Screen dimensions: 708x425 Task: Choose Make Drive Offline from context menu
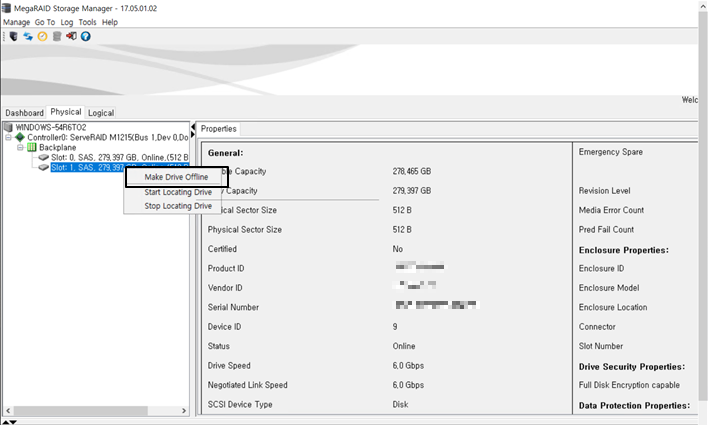(177, 177)
